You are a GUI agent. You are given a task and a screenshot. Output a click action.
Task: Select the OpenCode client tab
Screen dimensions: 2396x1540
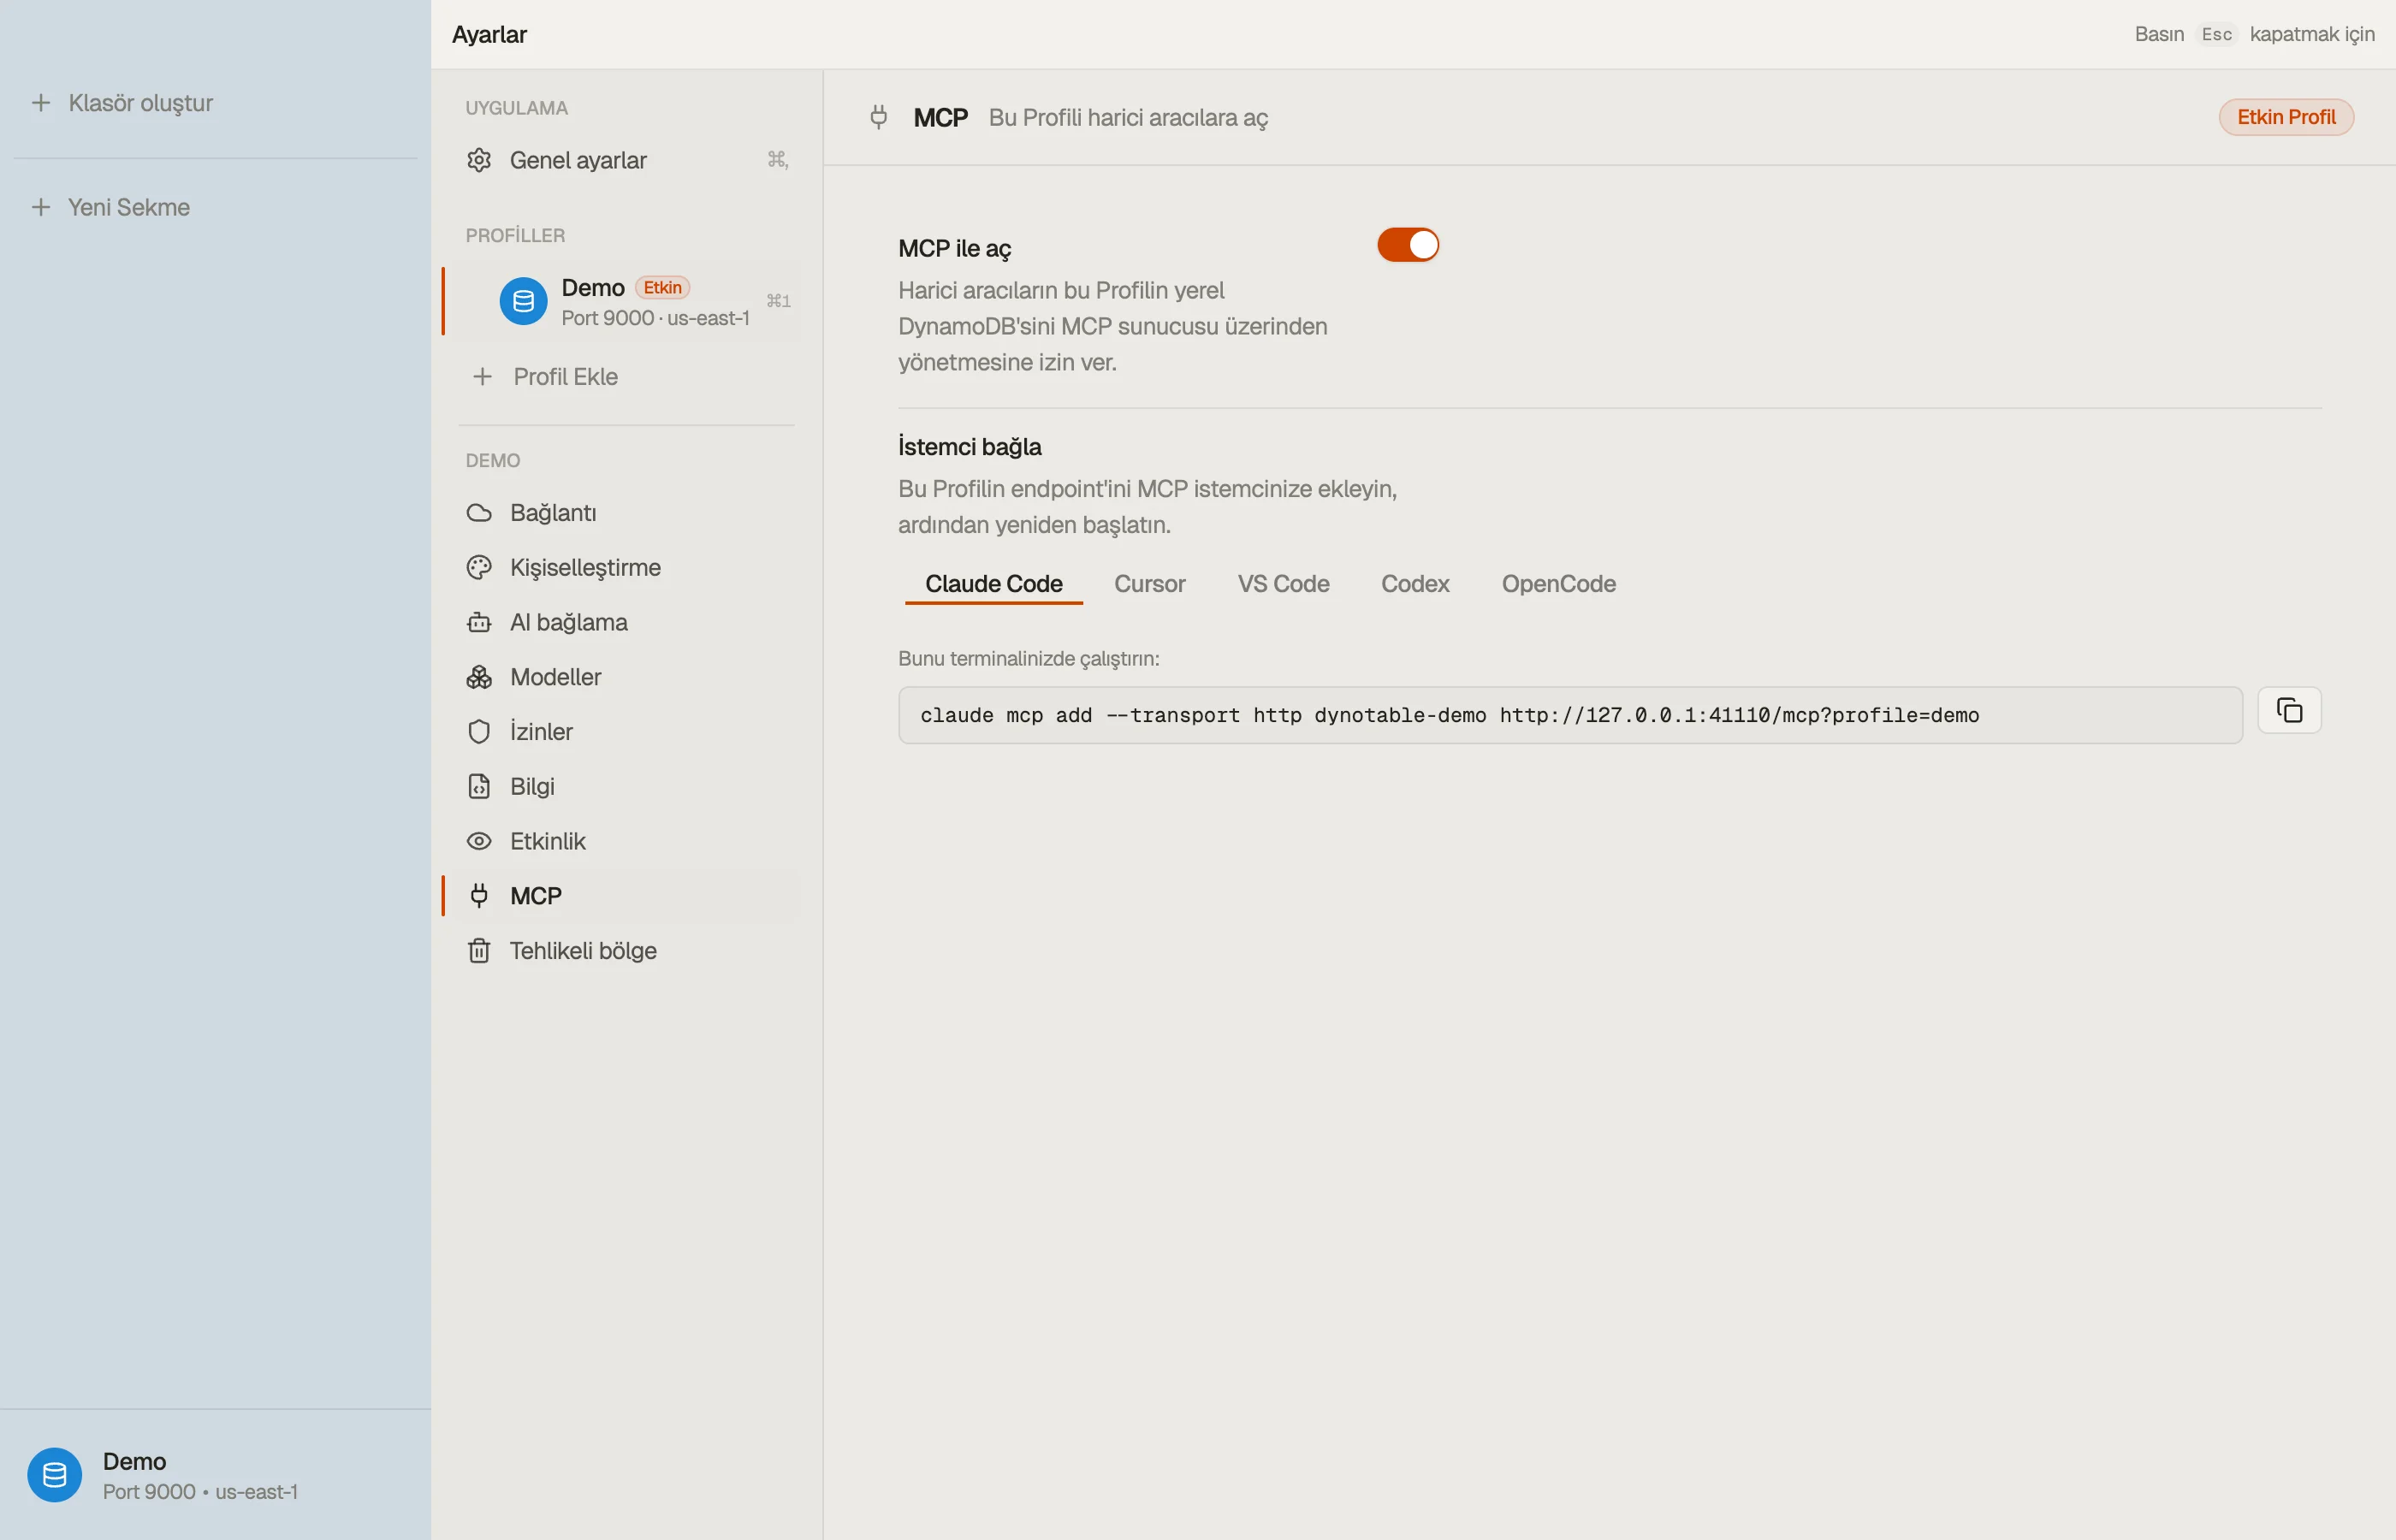[x=1558, y=584]
